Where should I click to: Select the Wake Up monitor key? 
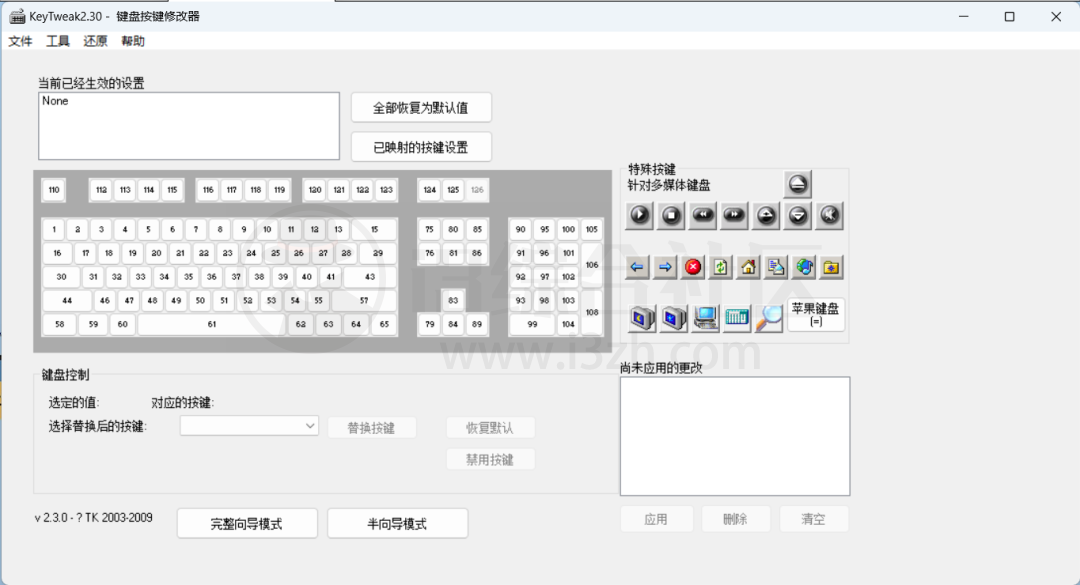[674, 318]
